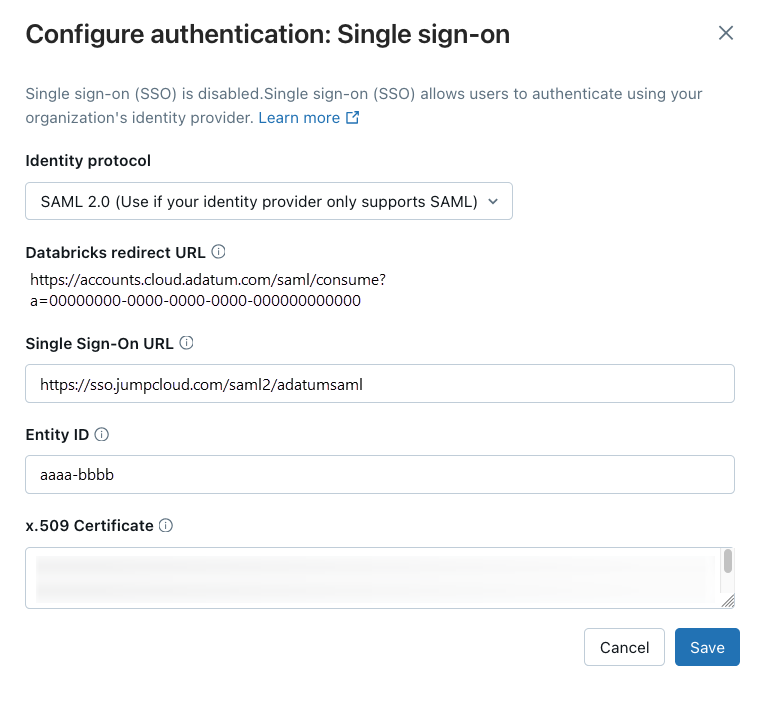The height and width of the screenshot is (702, 762).
Task: Click the external link icon beside Learn more
Action: [352, 118]
